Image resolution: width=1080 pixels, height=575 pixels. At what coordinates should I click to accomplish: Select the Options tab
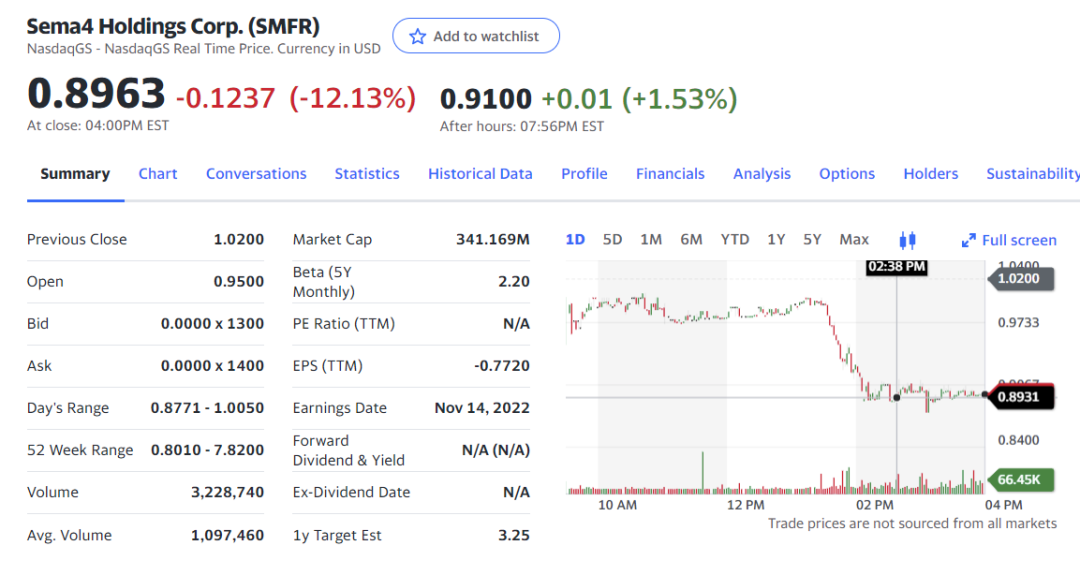pos(847,174)
